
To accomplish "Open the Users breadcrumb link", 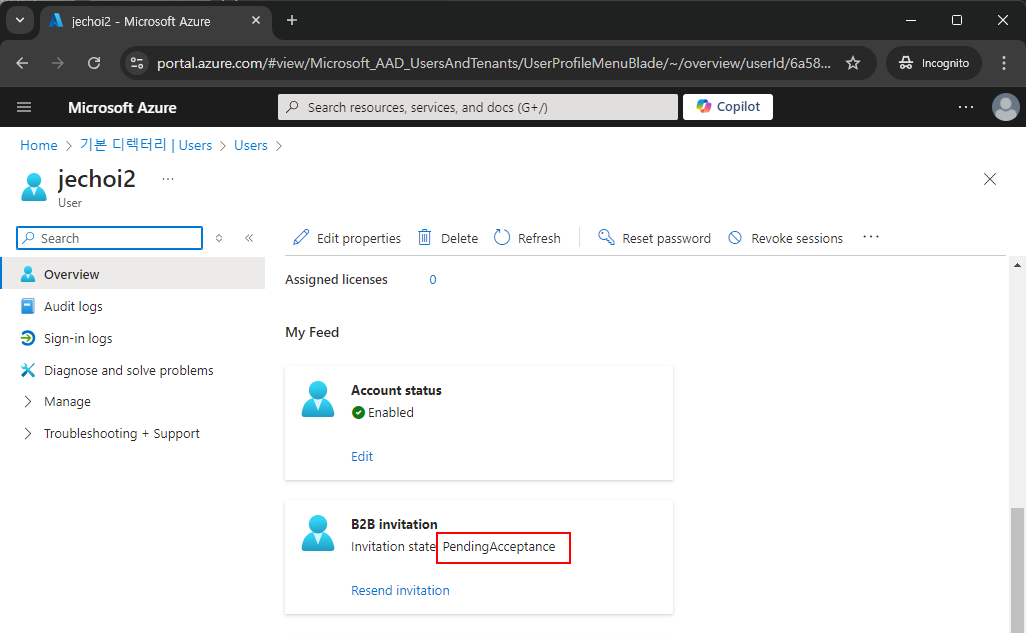I will coord(251,145).
